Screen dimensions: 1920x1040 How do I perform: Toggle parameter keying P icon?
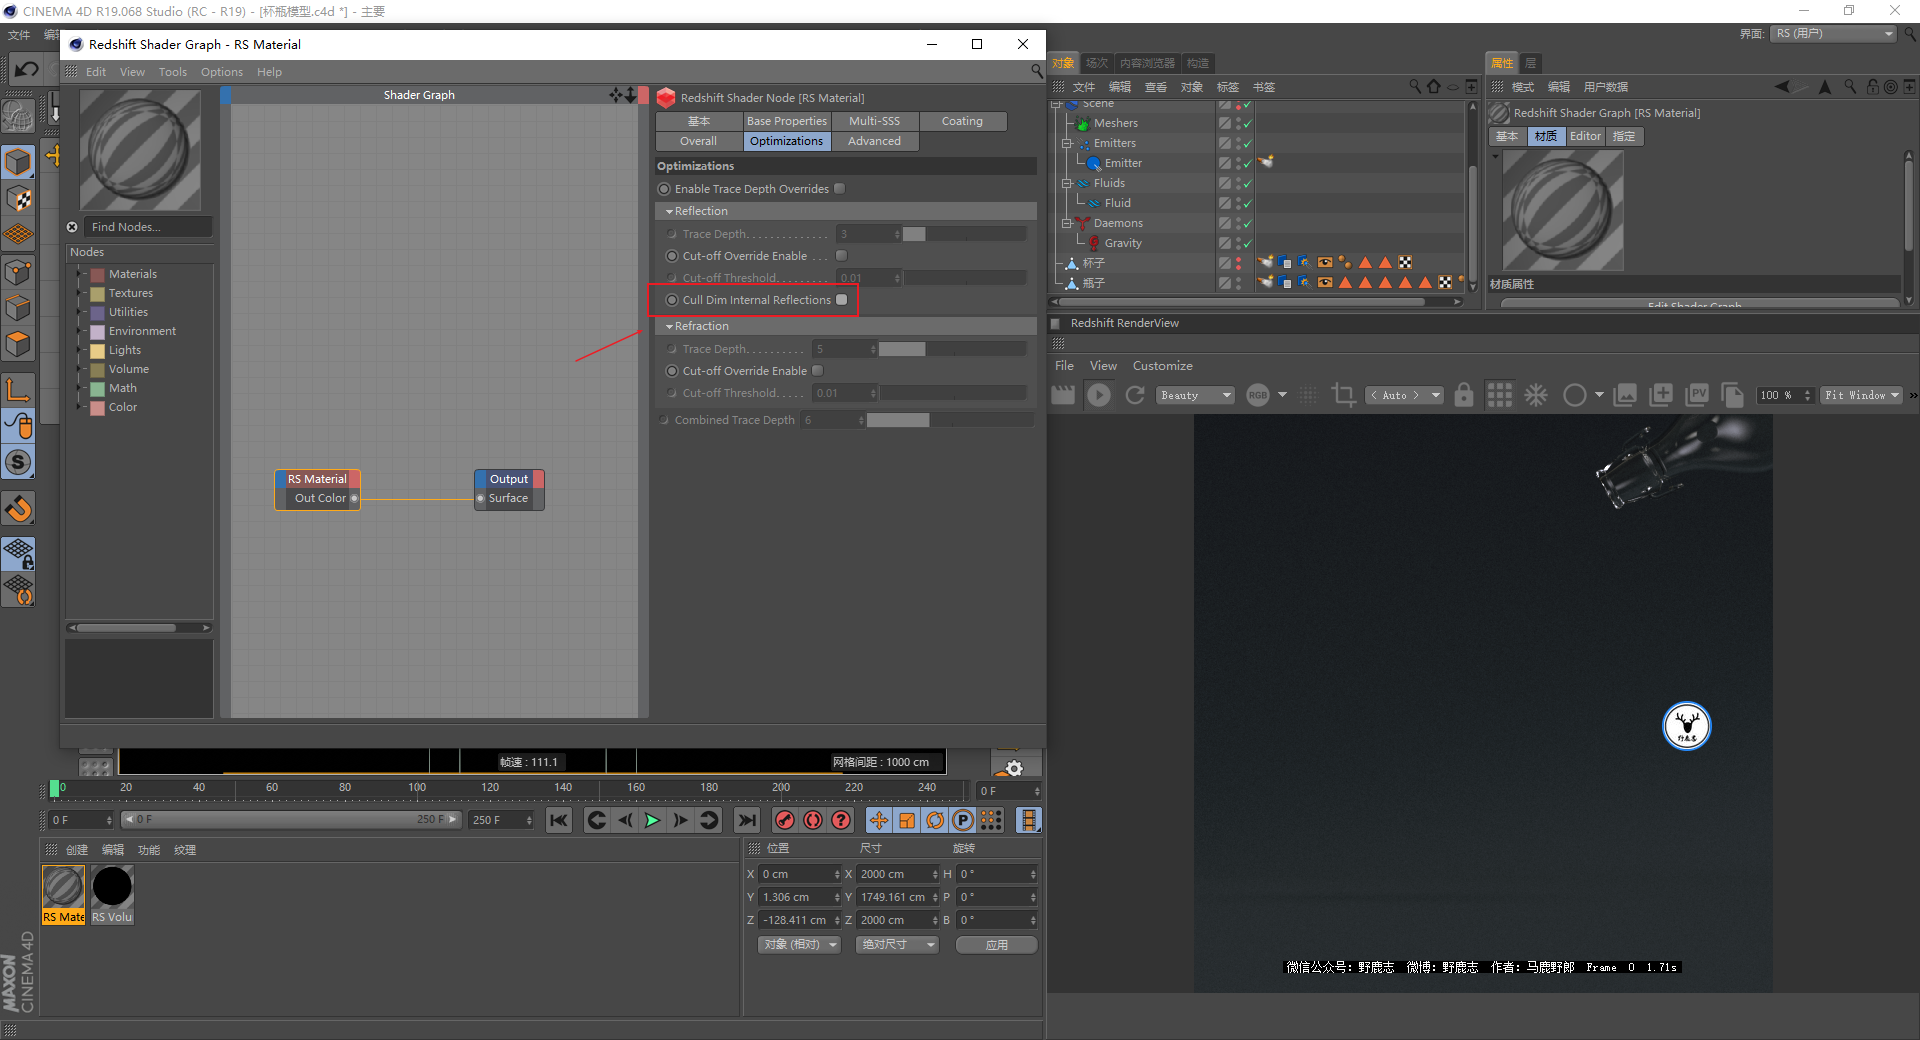[962, 820]
